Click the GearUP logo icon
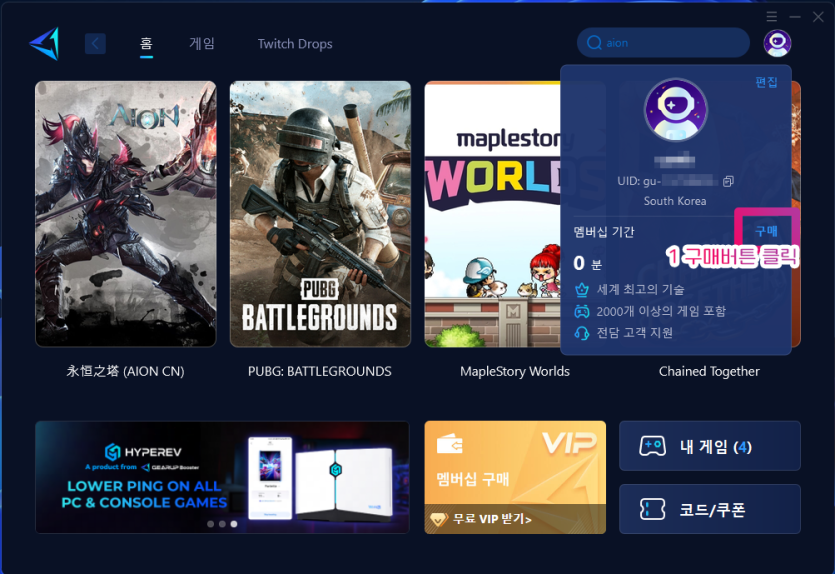835x574 pixels. 44,43
